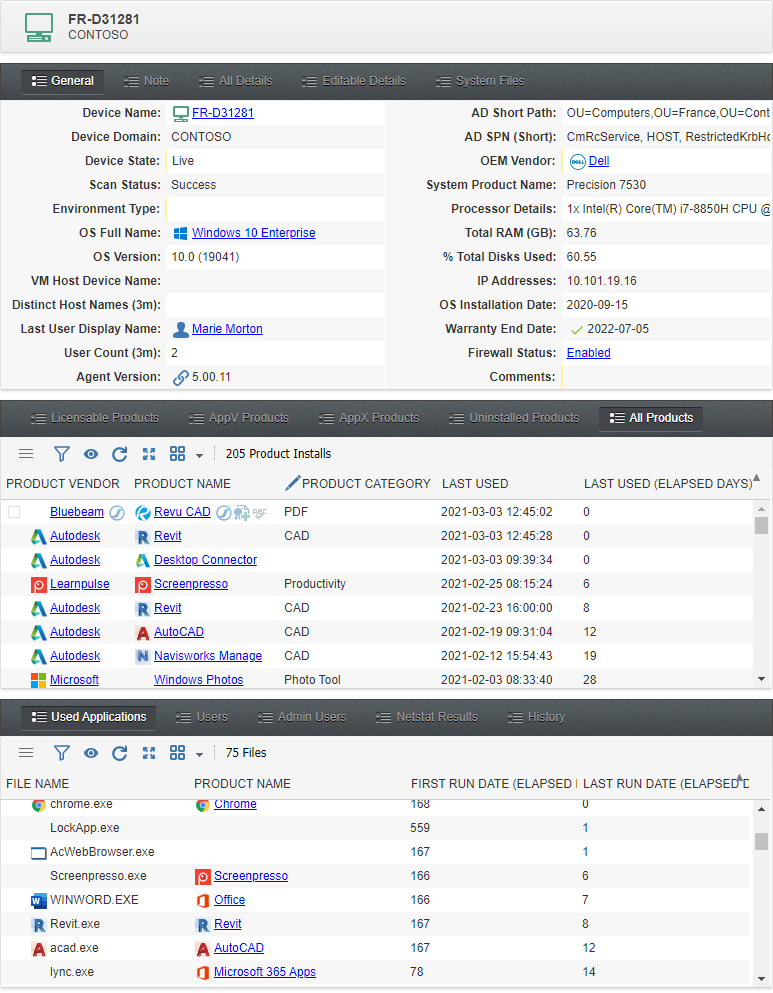773x993 pixels.
Task: Switch to the All Details tab
Action: 236,81
